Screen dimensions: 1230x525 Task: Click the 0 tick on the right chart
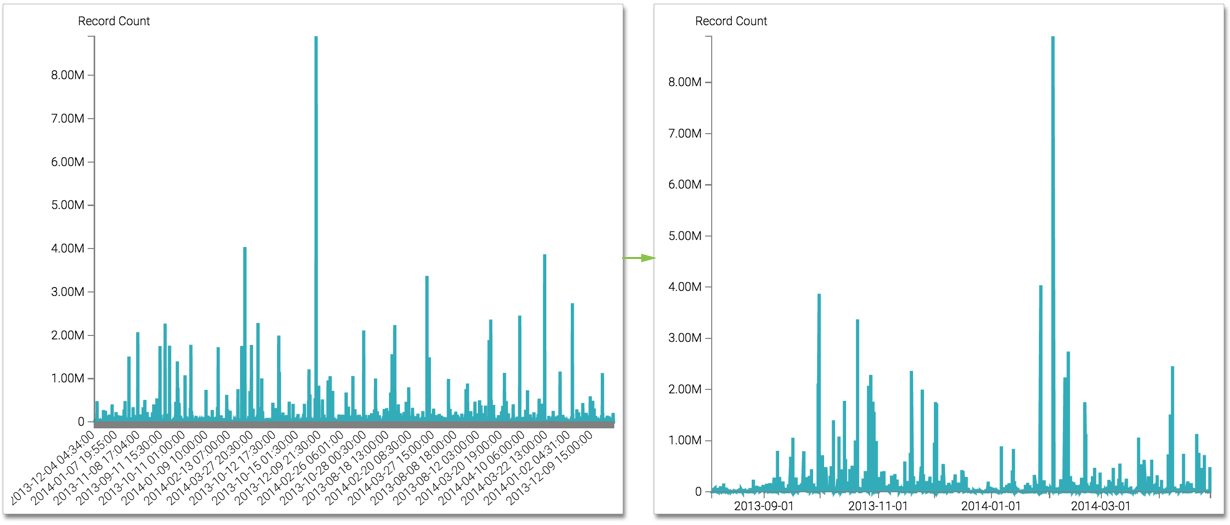pos(700,492)
